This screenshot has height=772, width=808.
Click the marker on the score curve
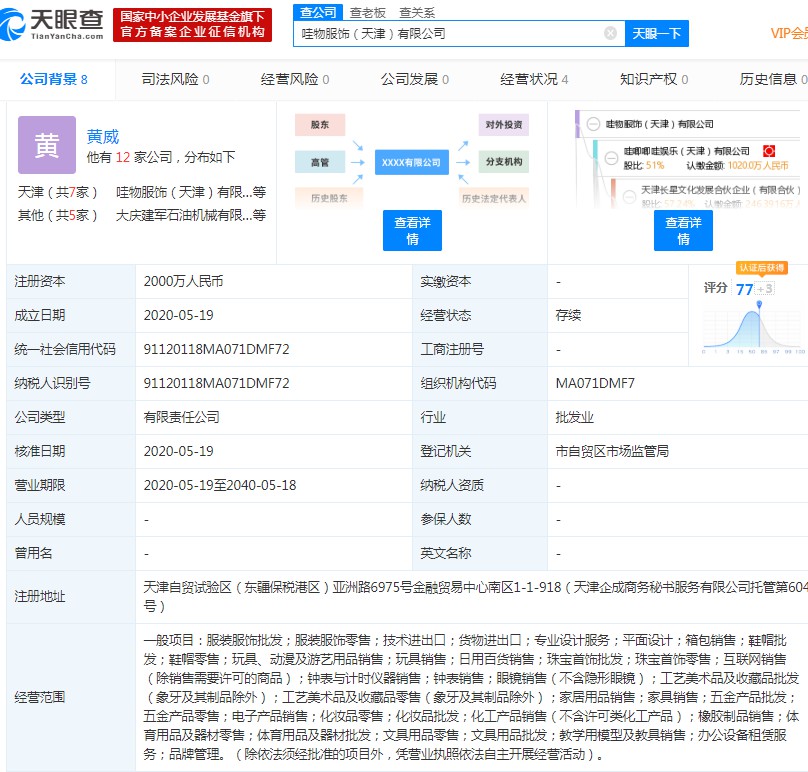tap(759, 304)
